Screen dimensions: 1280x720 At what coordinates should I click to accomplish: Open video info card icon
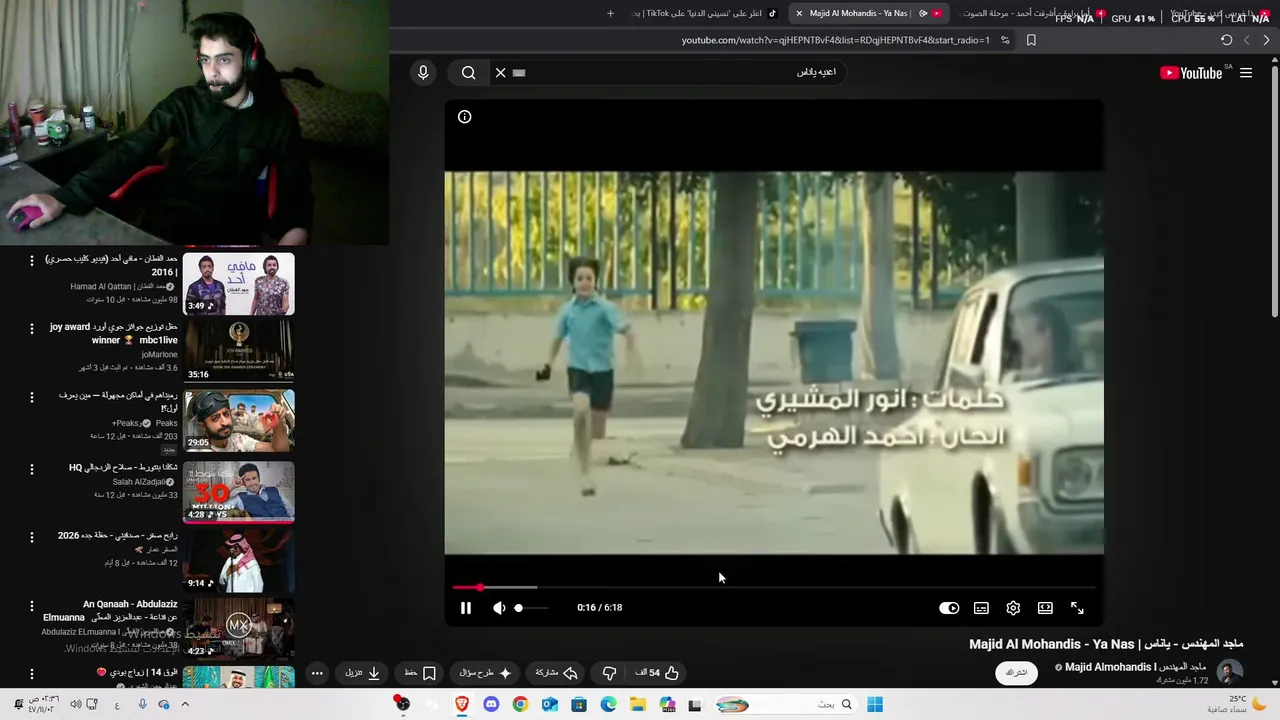pyautogui.click(x=465, y=117)
